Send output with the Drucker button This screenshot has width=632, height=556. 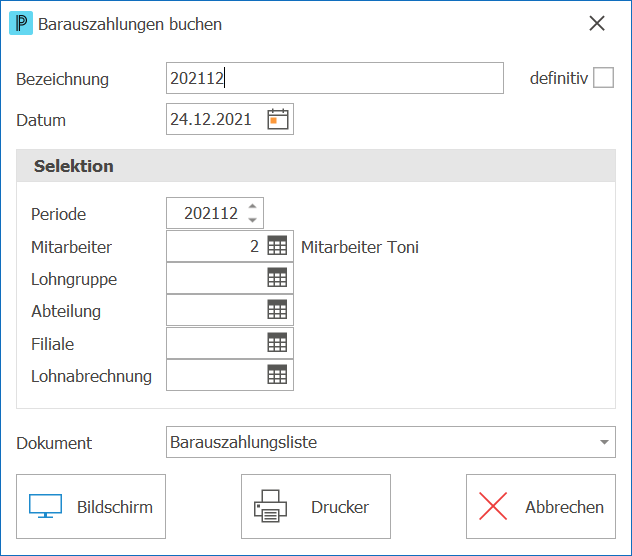tap(316, 506)
